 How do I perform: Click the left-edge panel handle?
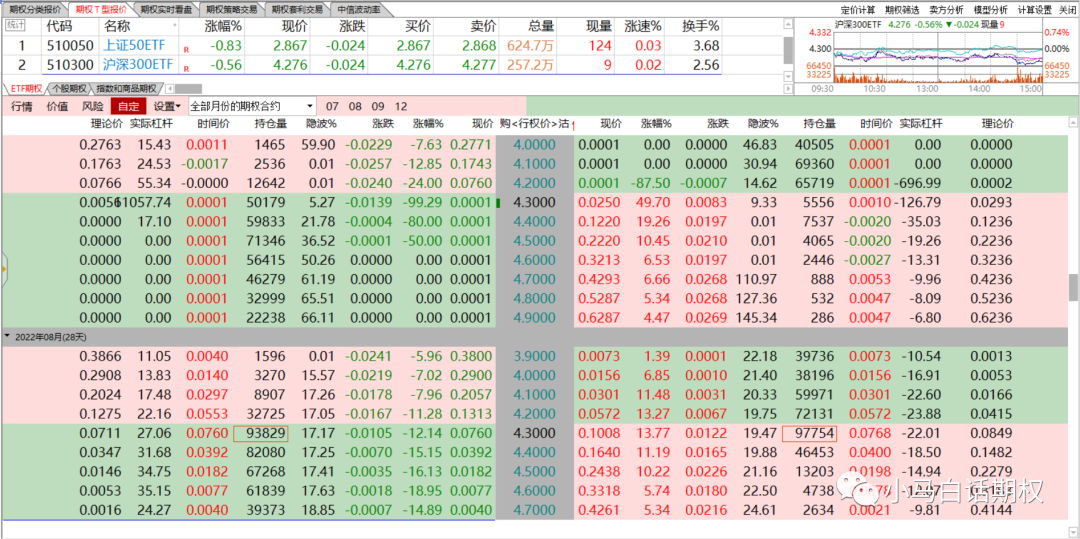point(3,267)
